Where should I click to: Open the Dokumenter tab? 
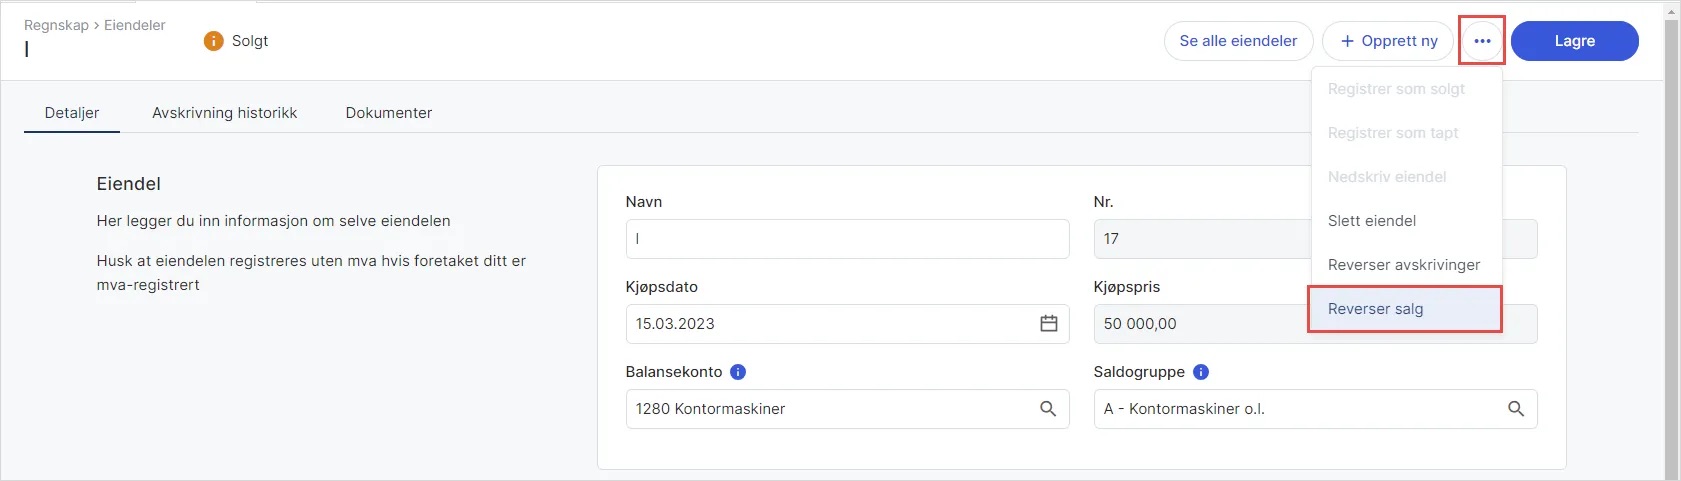[x=388, y=113]
